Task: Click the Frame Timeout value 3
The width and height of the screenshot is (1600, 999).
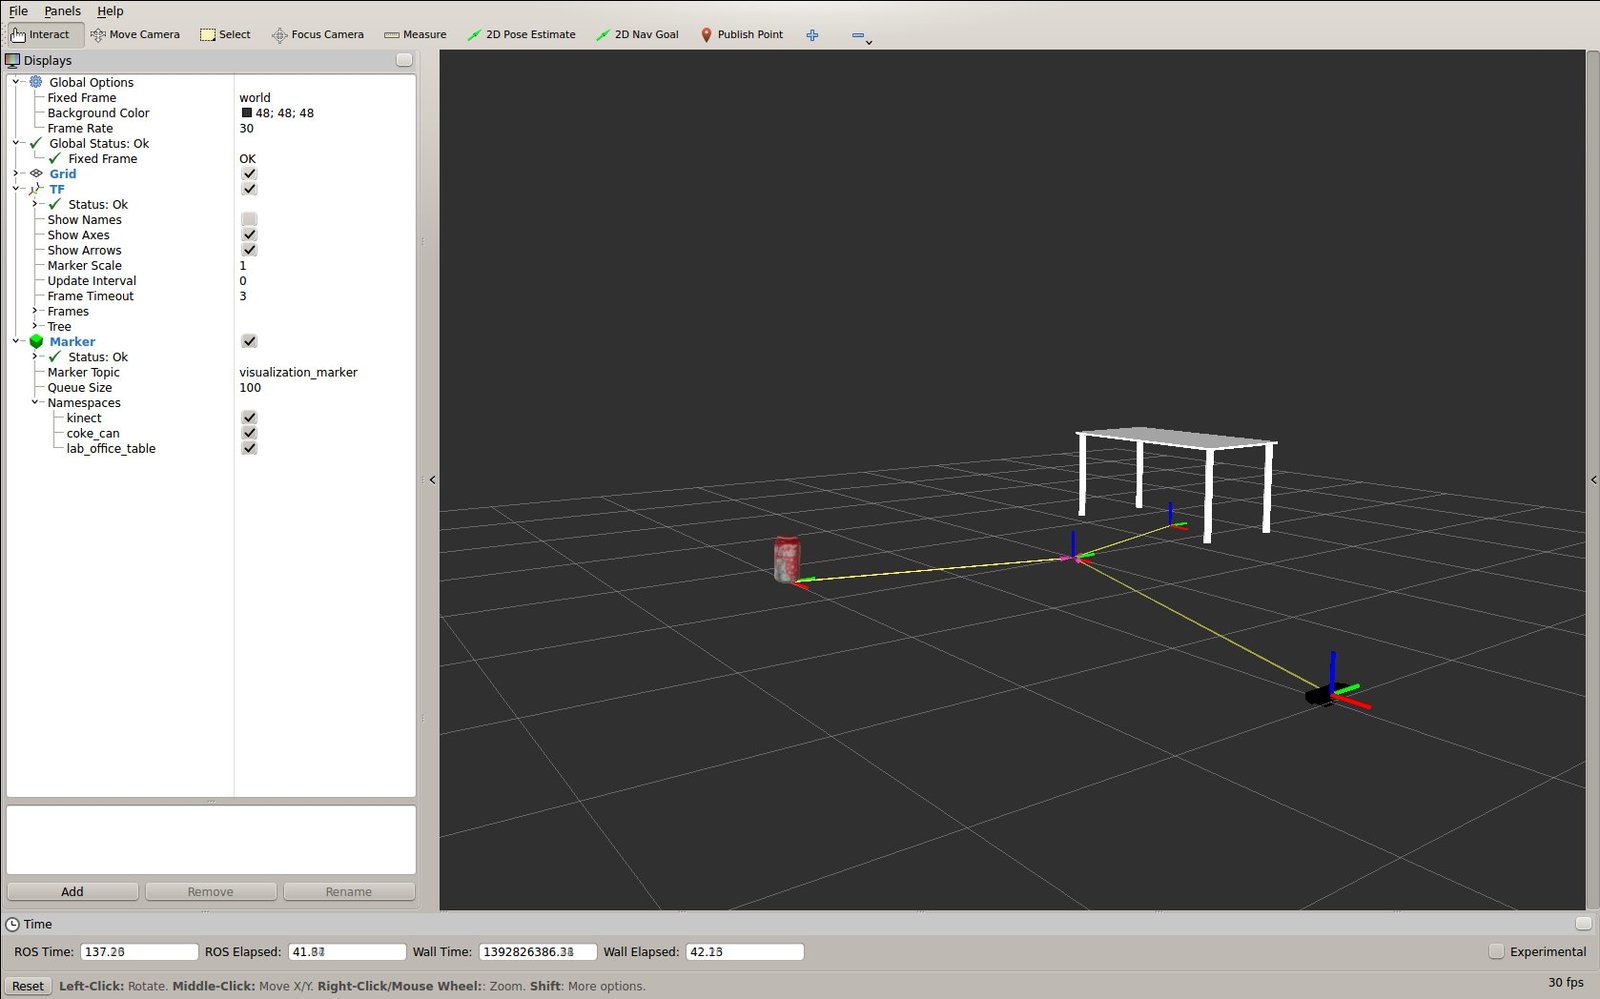Action: point(243,296)
